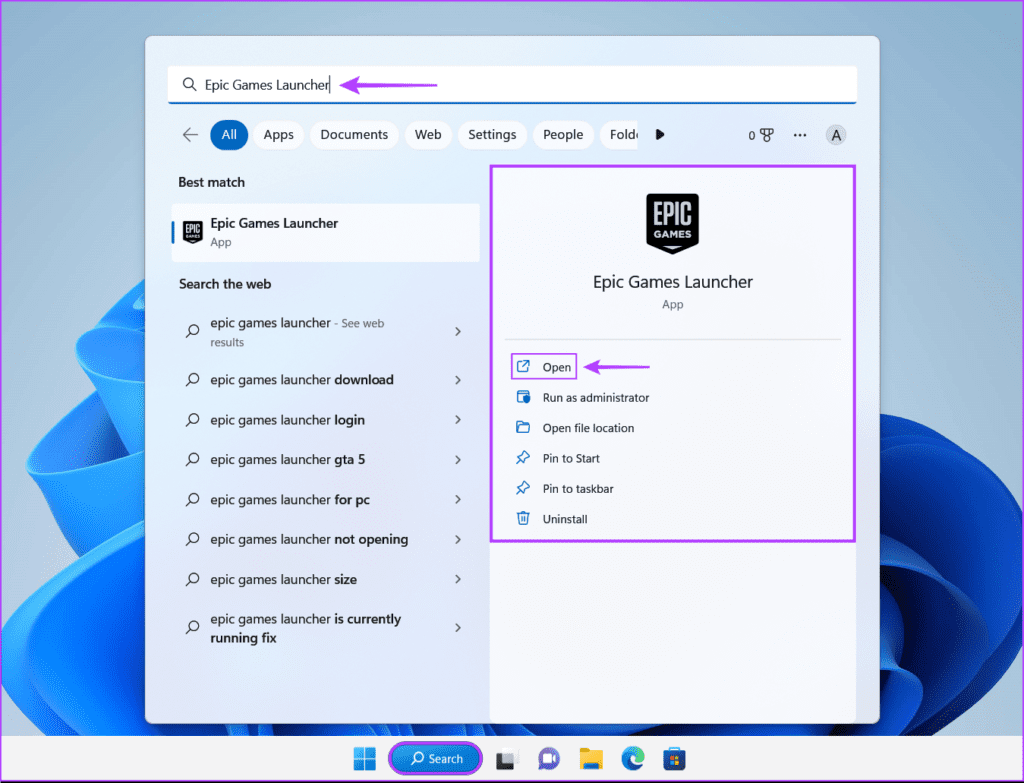Click the account avatar A
The width and height of the screenshot is (1024, 783).
pos(836,135)
